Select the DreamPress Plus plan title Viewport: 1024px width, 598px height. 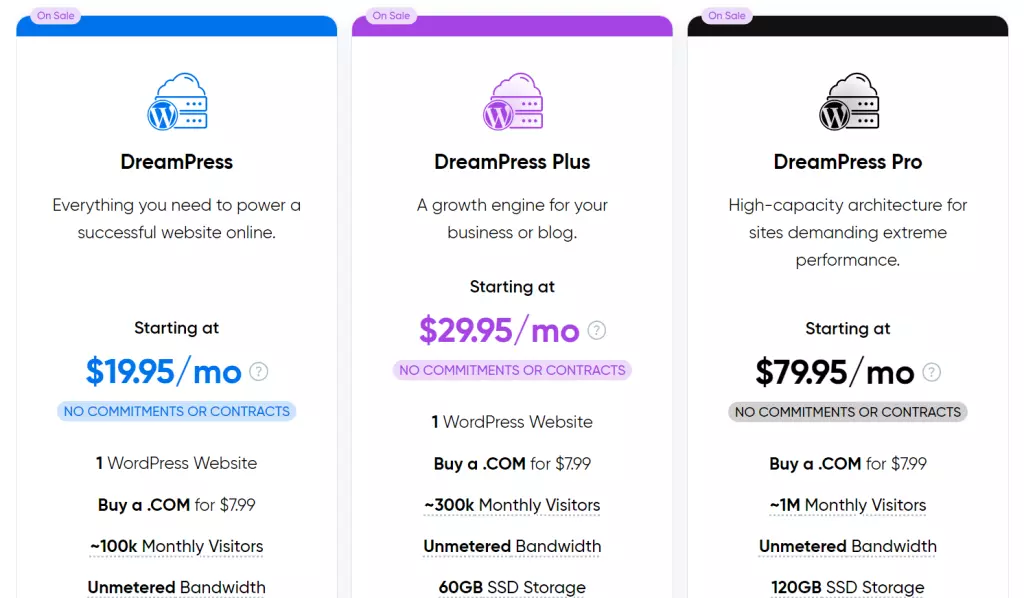pyautogui.click(x=512, y=161)
